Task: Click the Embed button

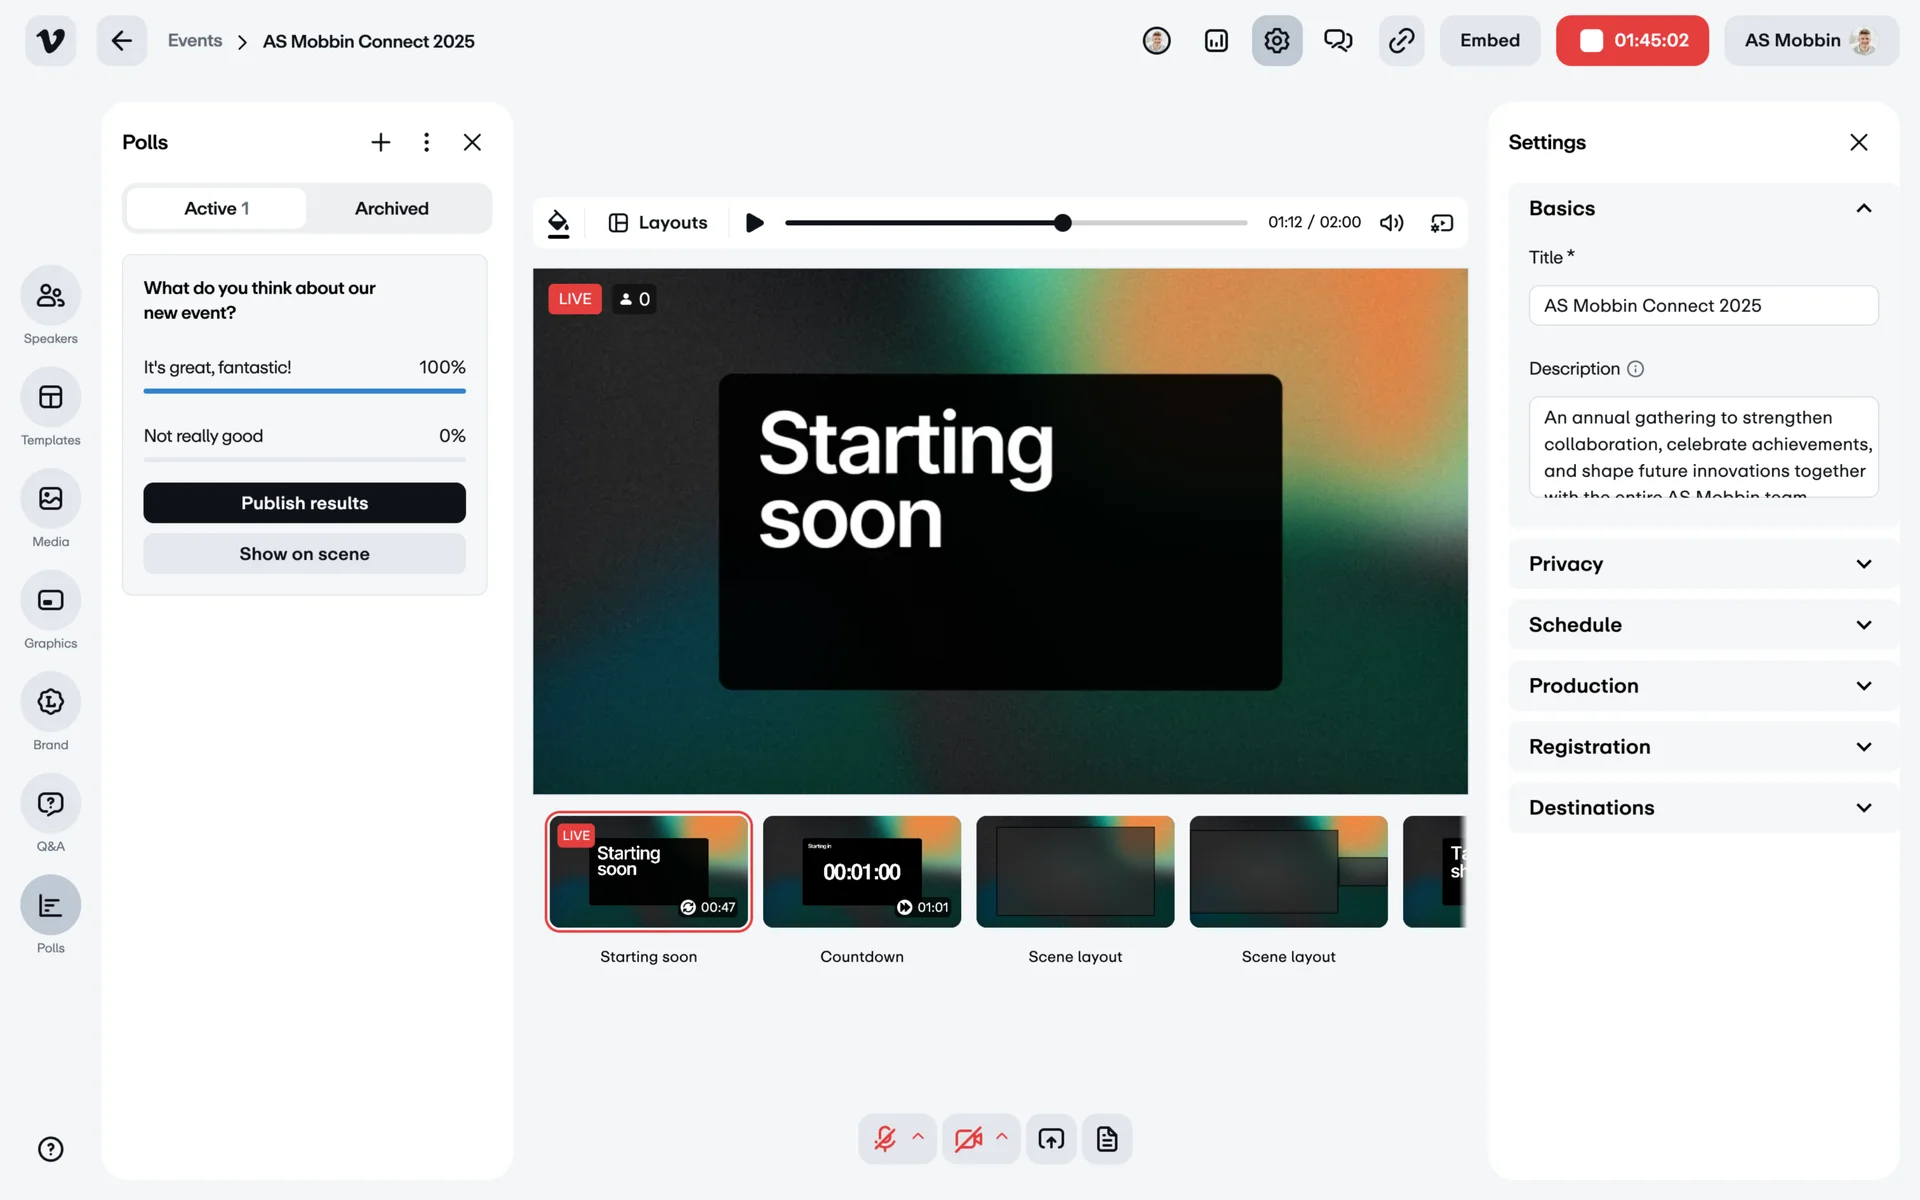Action: click(x=1489, y=41)
